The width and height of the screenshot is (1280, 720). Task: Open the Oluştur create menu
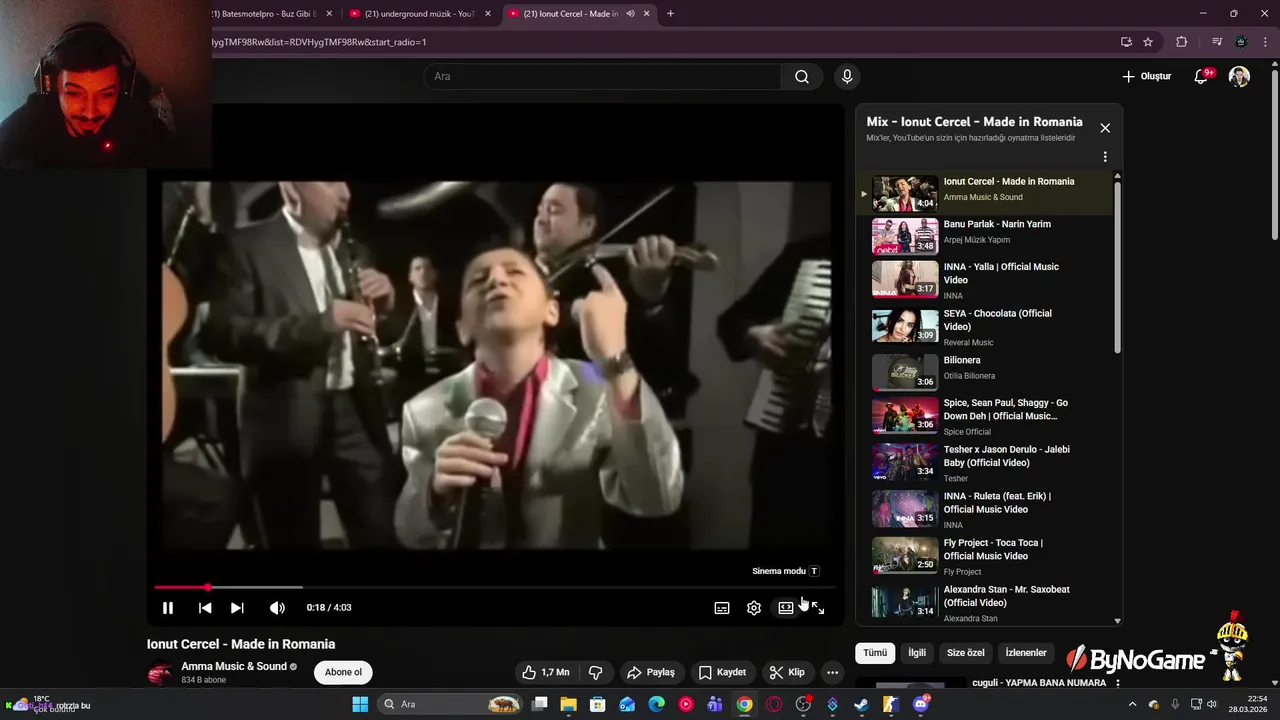click(x=1146, y=76)
